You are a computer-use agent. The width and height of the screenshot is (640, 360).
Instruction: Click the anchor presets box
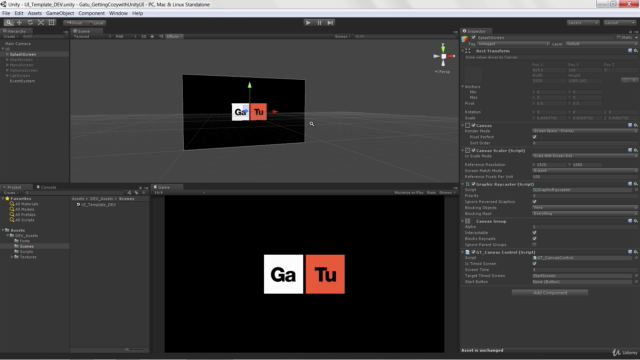(x=473, y=74)
